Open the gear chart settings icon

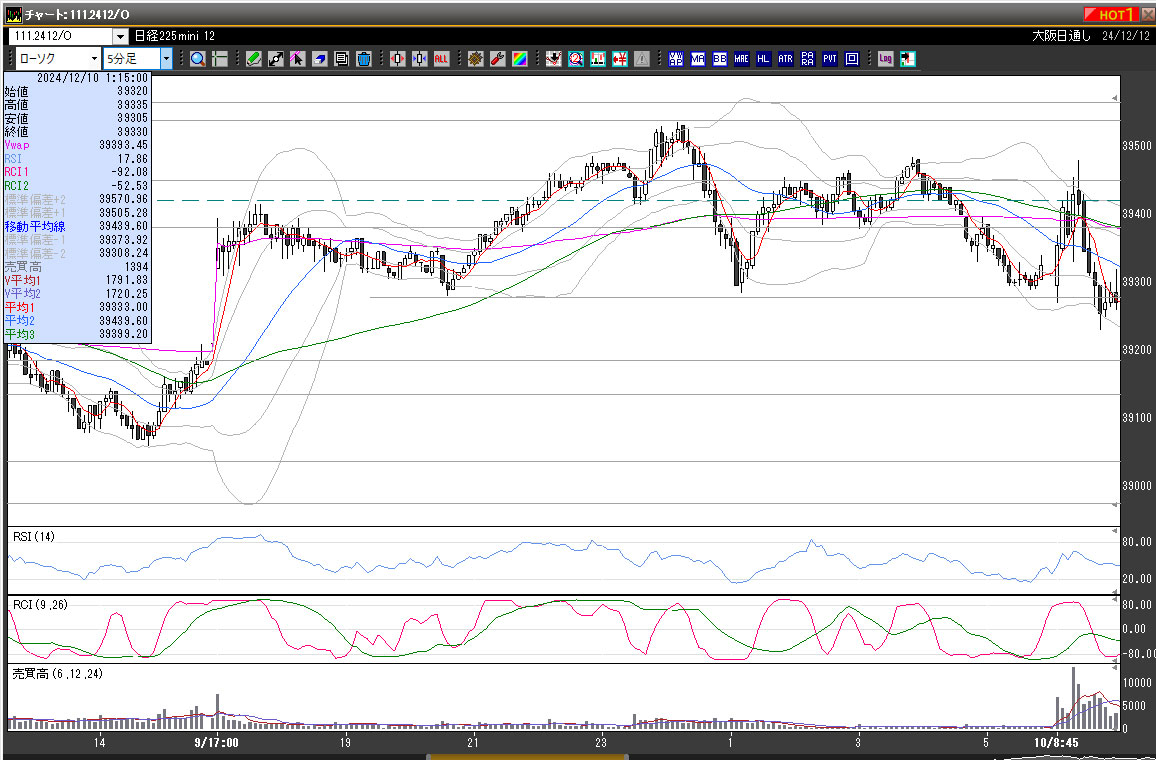click(x=476, y=59)
